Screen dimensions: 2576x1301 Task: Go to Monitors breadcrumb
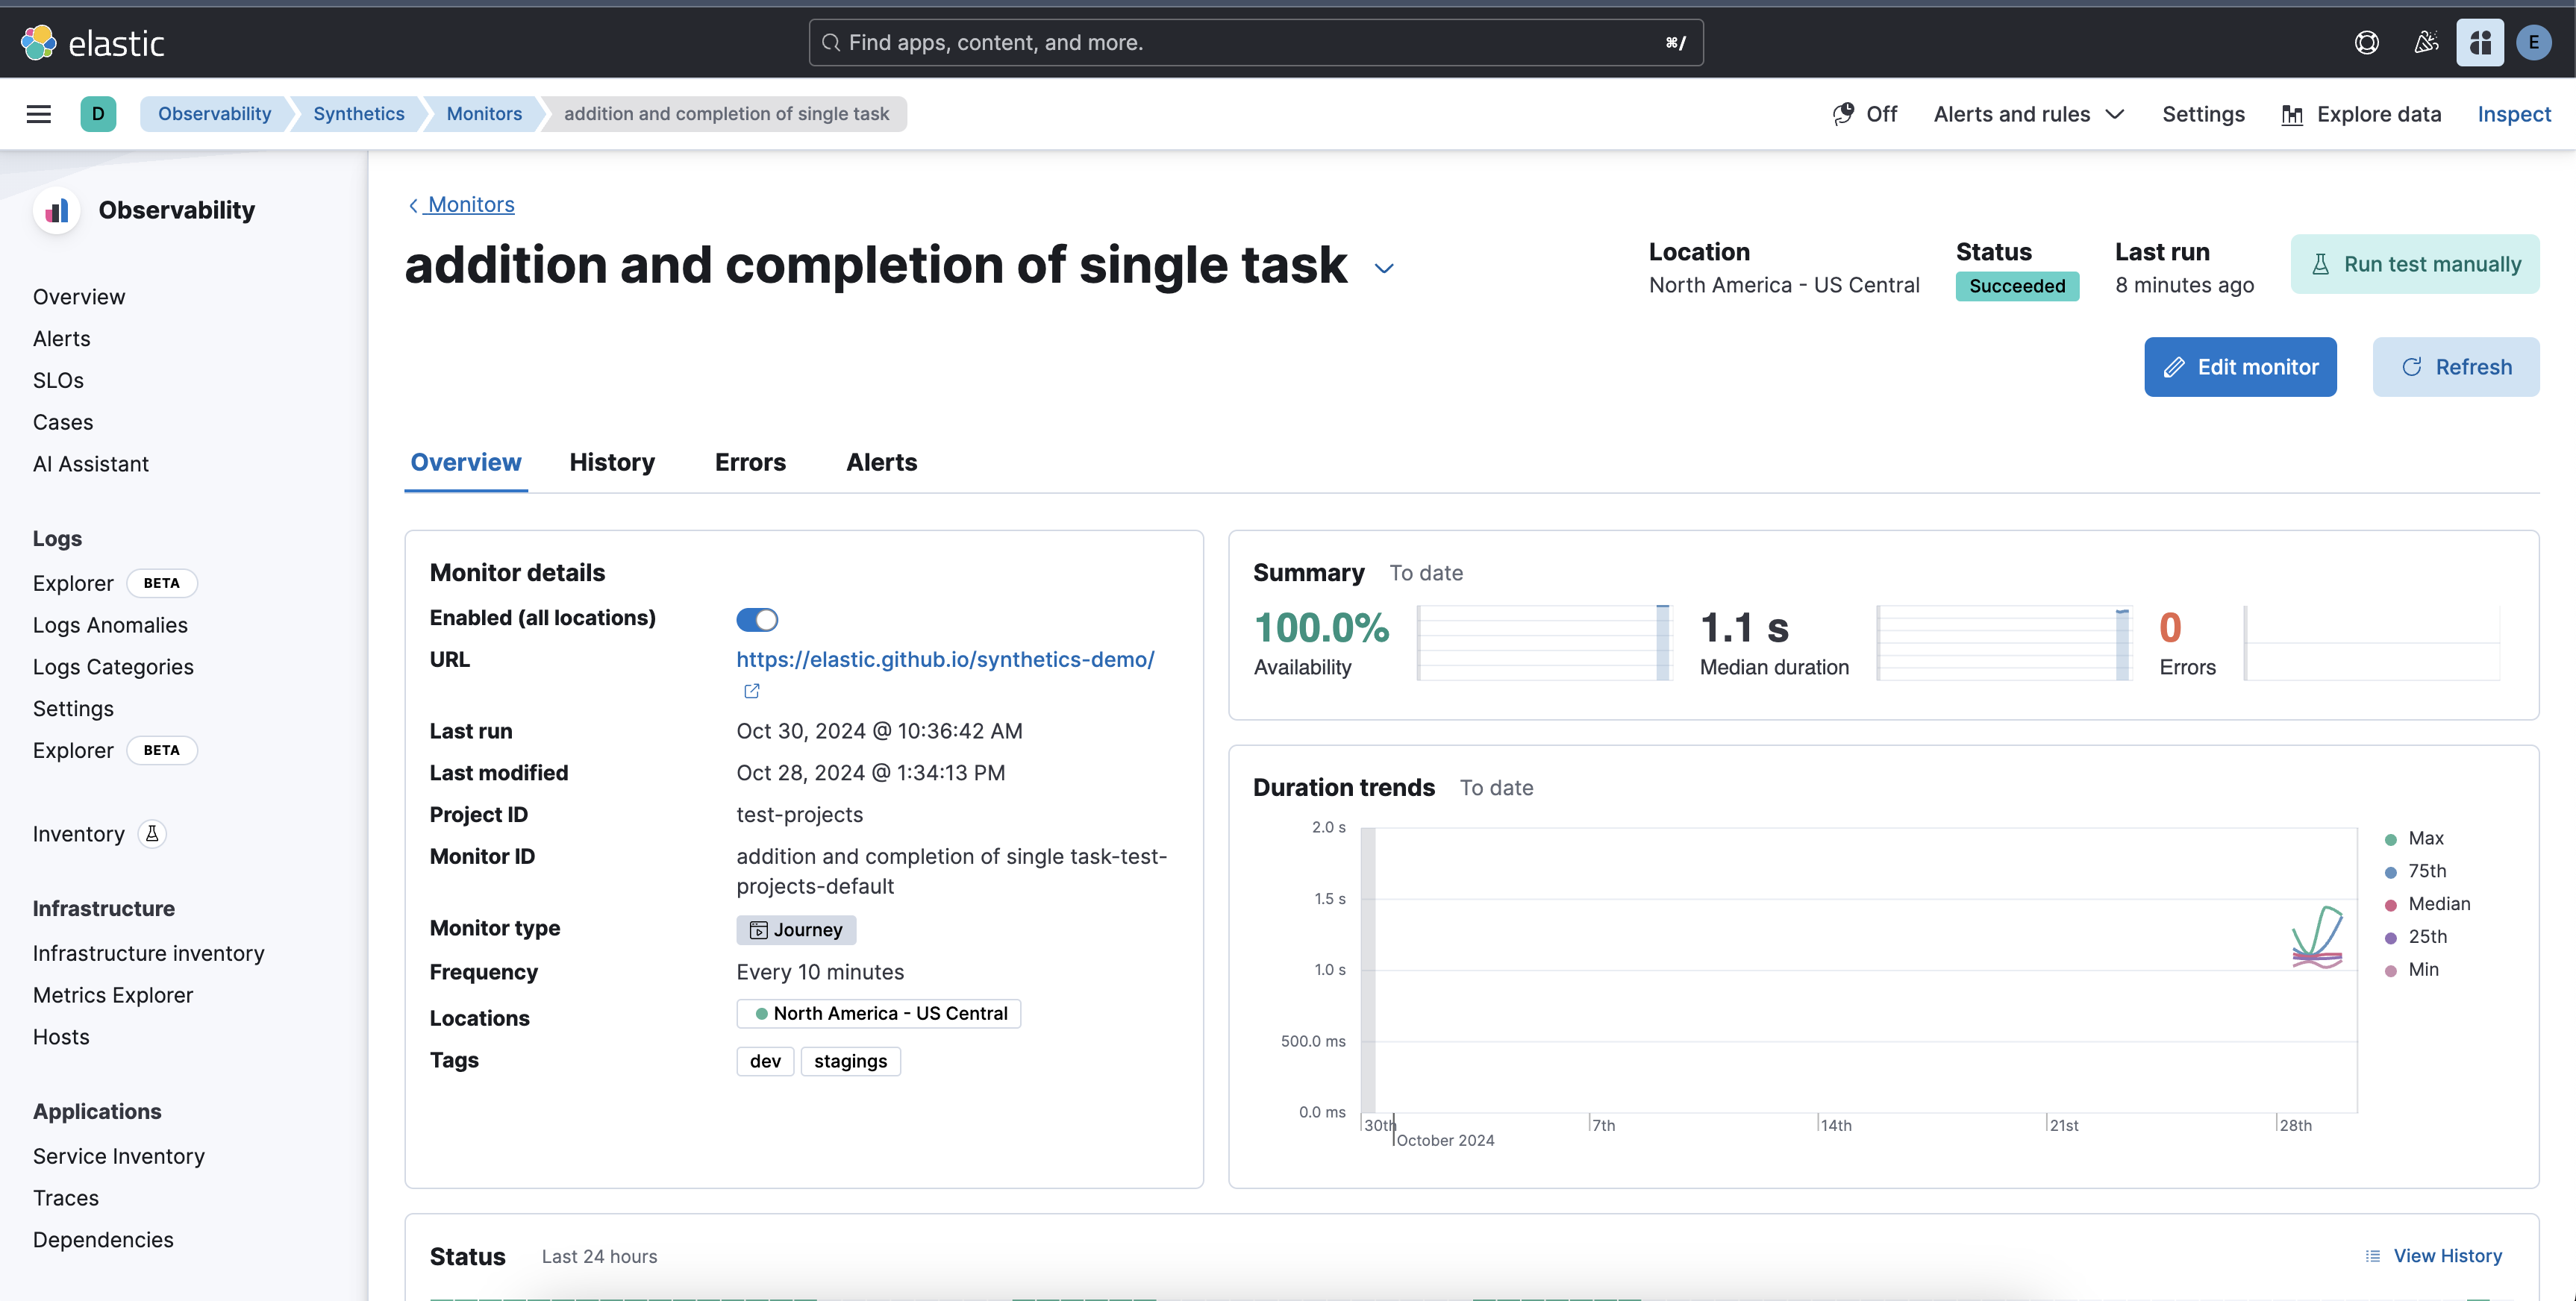coord(484,114)
